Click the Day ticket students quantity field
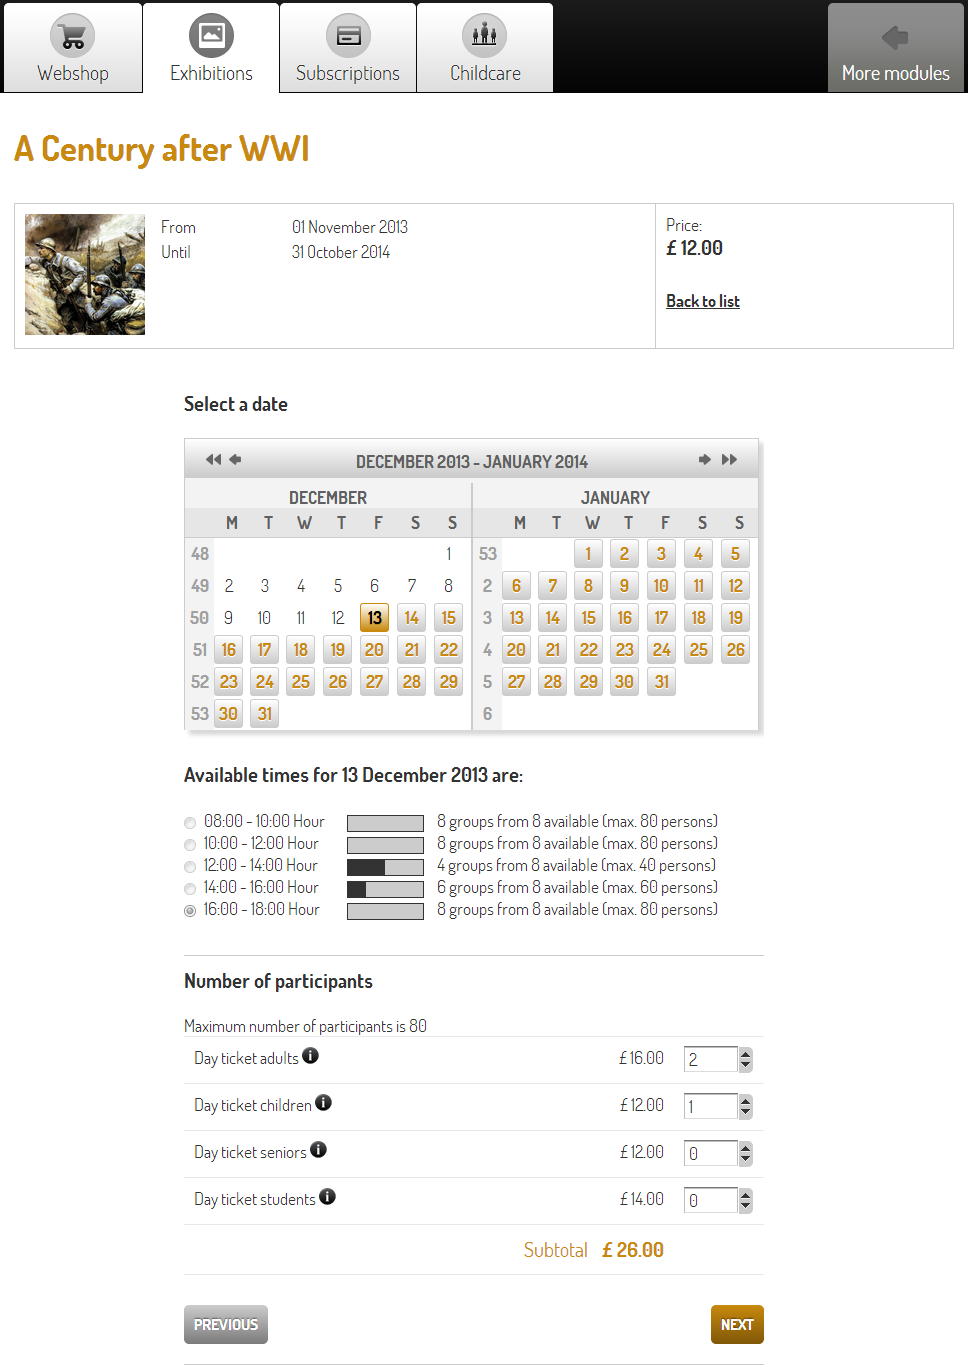Viewport: 968px width, 1371px height. click(710, 1200)
